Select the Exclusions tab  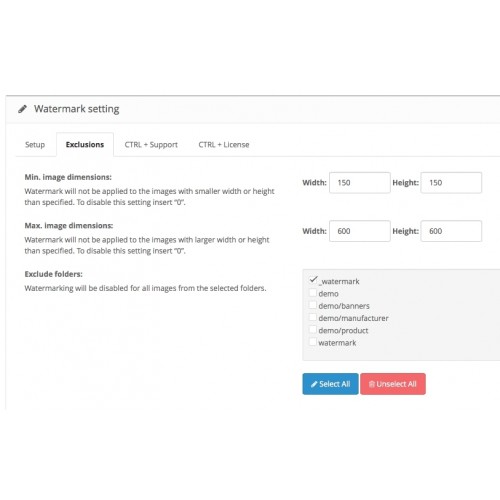coord(85,145)
